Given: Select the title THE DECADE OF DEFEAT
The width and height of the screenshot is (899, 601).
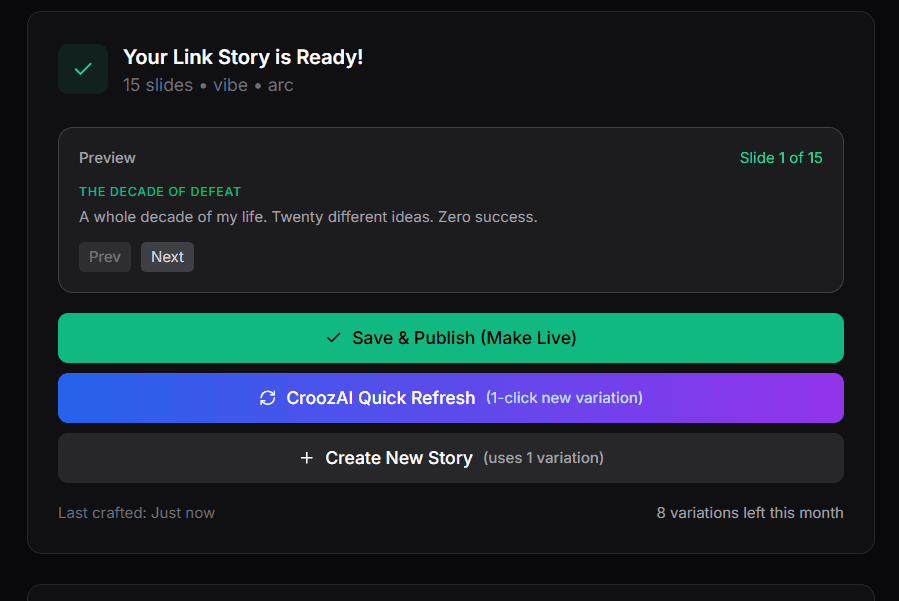Looking at the screenshot, I should point(160,191).
